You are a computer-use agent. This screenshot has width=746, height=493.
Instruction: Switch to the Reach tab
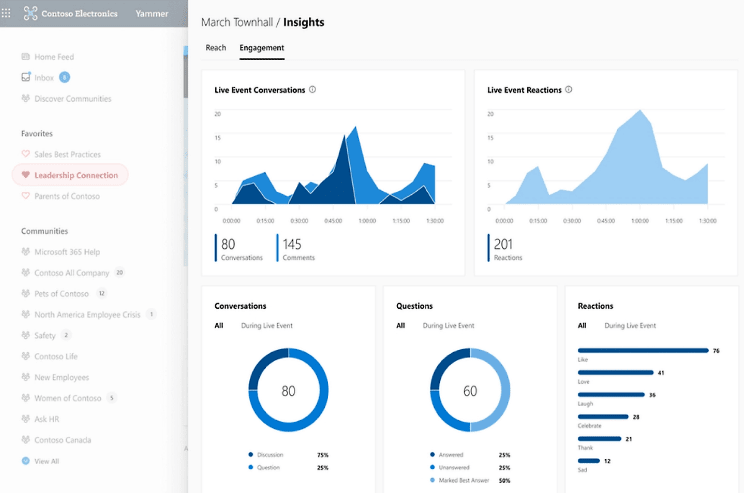[216, 48]
